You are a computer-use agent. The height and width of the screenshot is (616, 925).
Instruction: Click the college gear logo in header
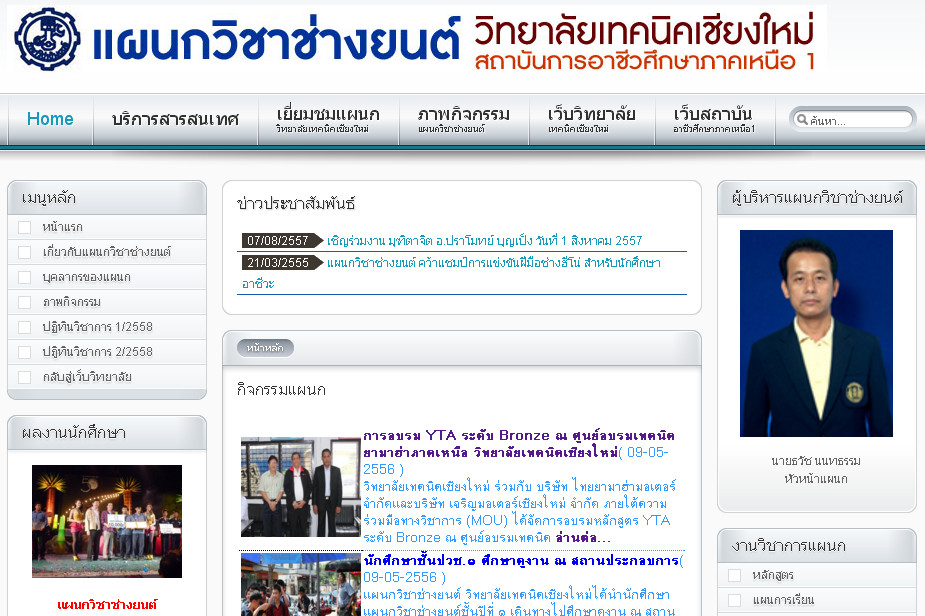coord(47,39)
